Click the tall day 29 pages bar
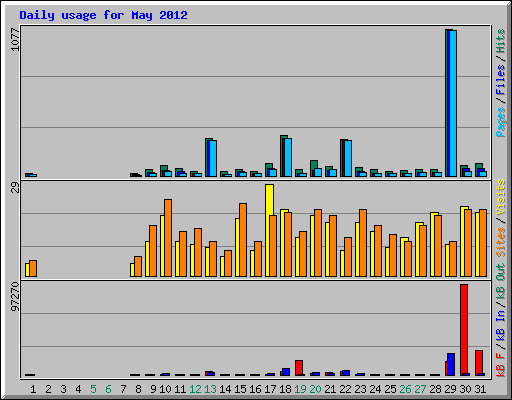512x400 pixels. (x=453, y=103)
